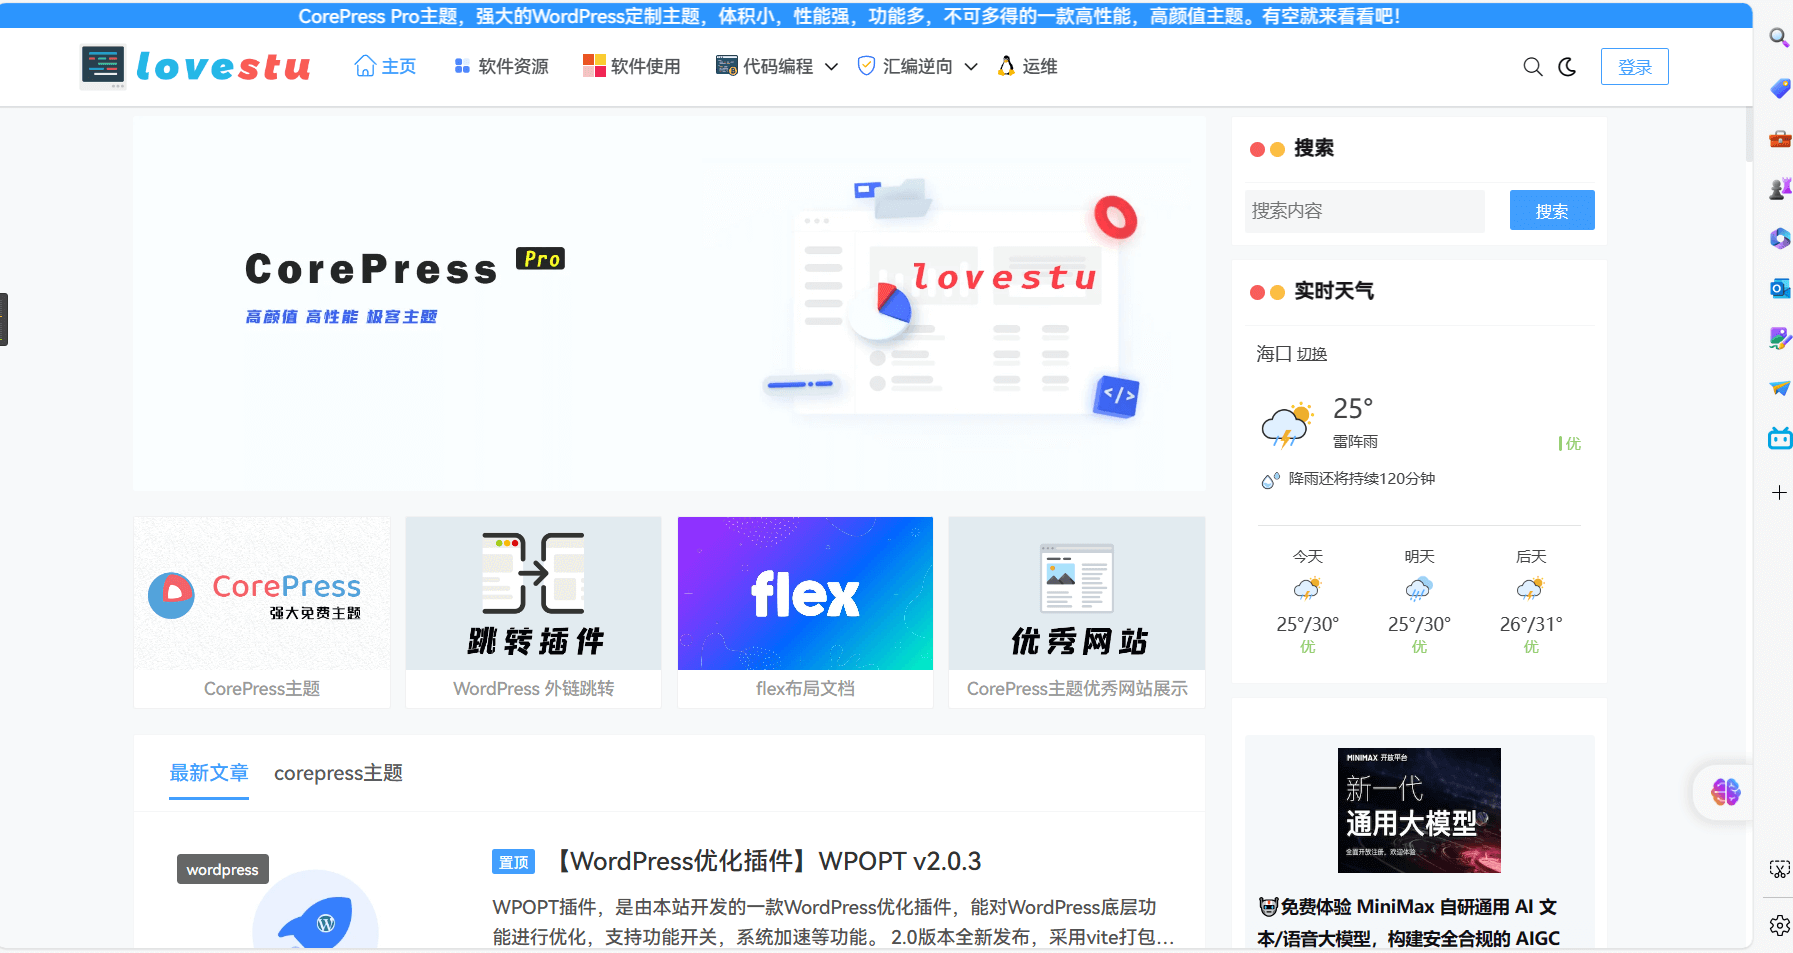Switch to the corepress主题 tab

(338, 773)
